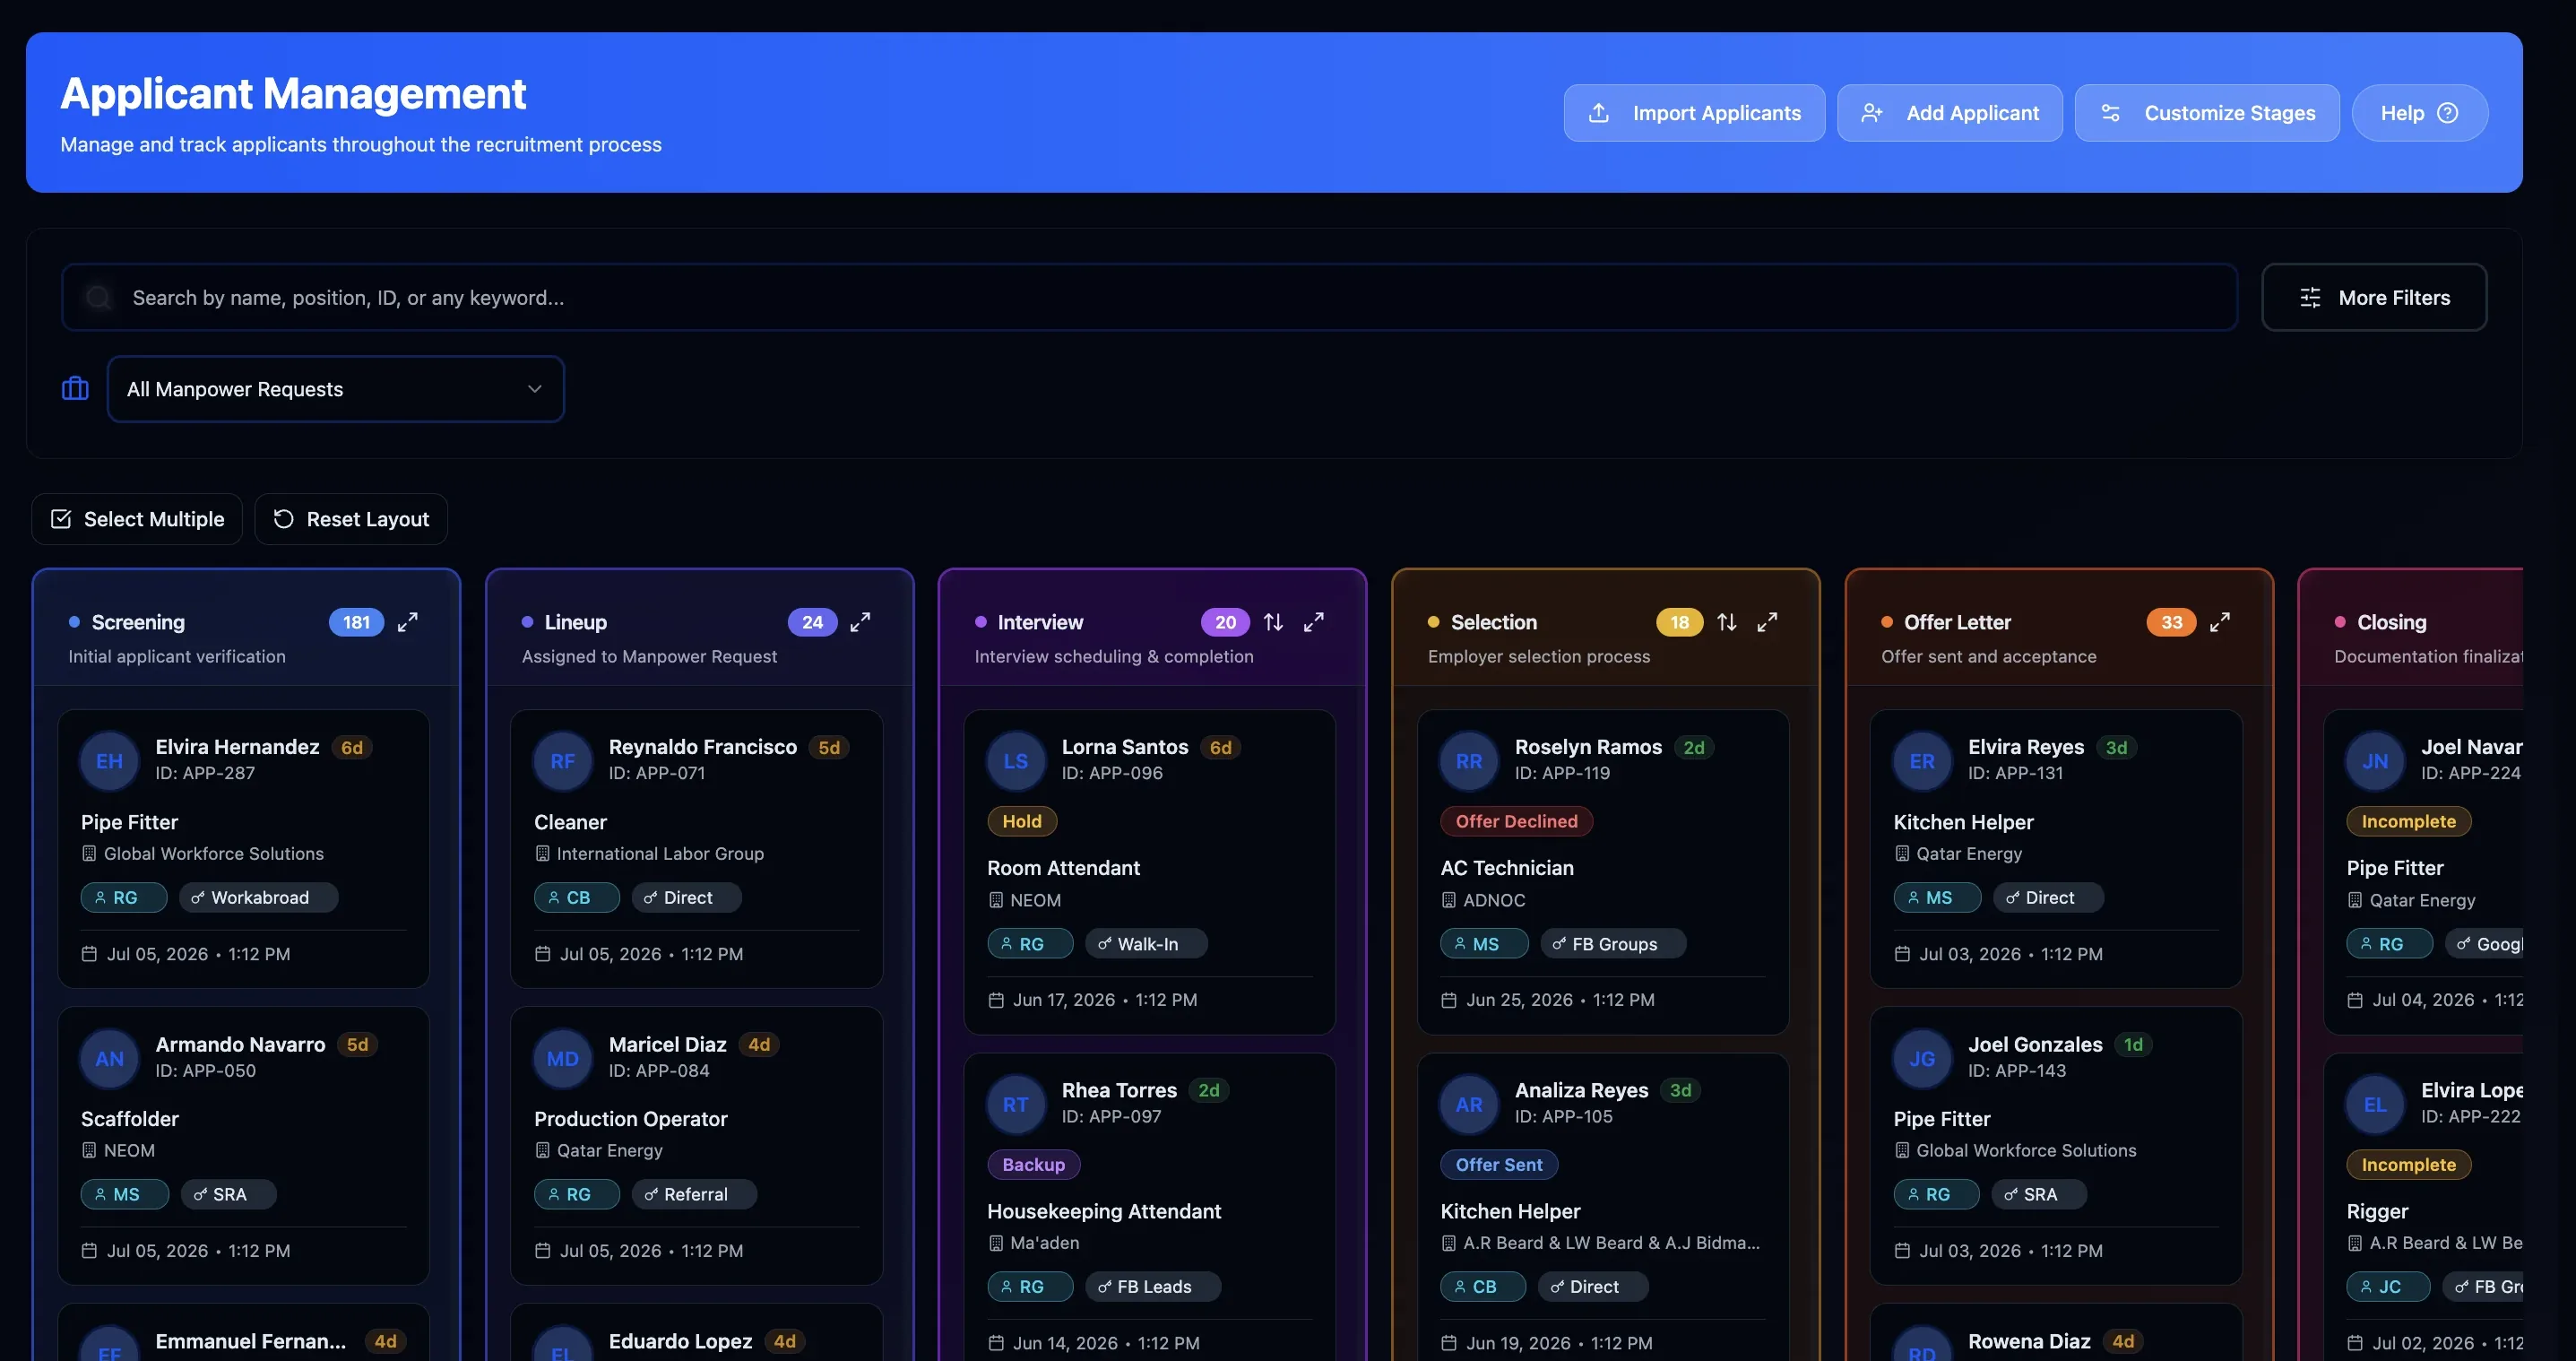Open the All Manpower Requests dropdown
Viewport: 2576px width, 1361px height.
336,389
